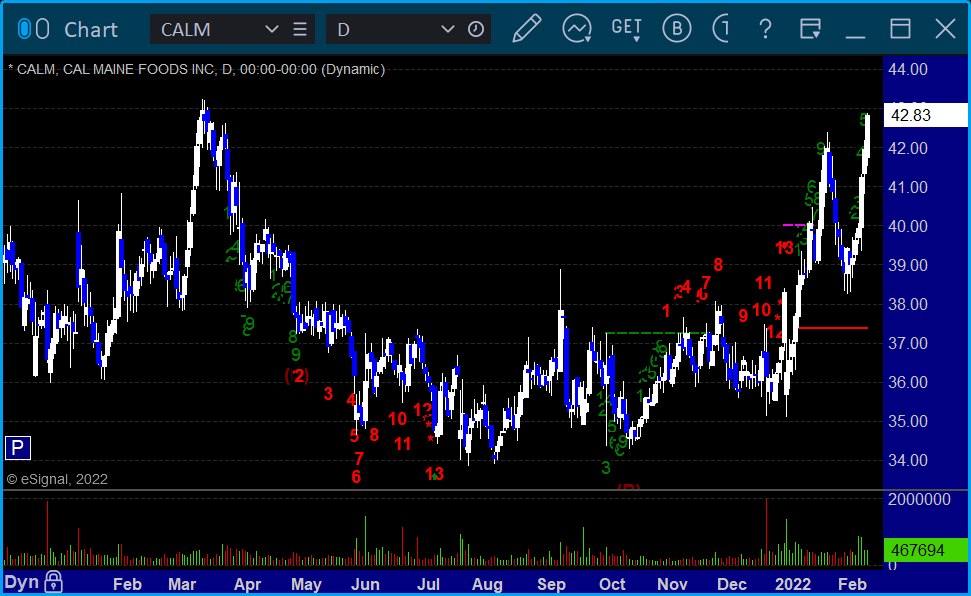971x596 pixels.
Task: Open the CALM symbol dropdown arrow
Action: 271,29
